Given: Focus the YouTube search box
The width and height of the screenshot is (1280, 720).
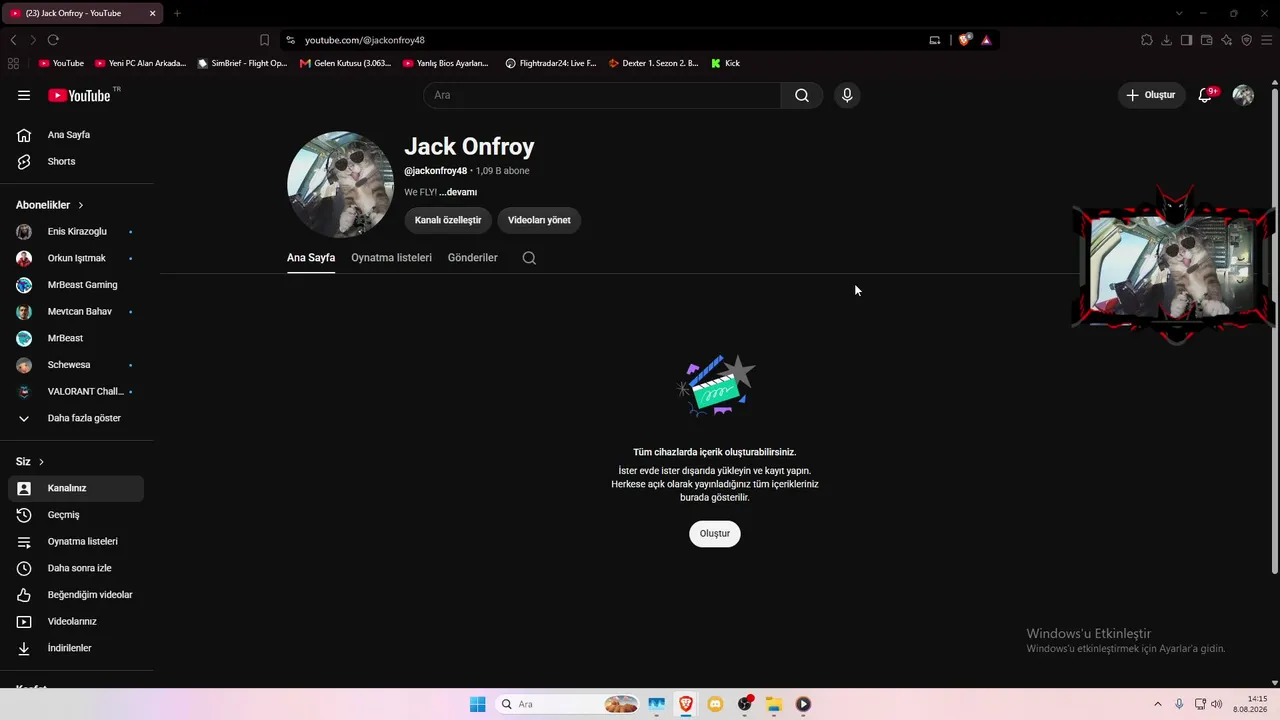Looking at the screenshot, I should (602, 95).
